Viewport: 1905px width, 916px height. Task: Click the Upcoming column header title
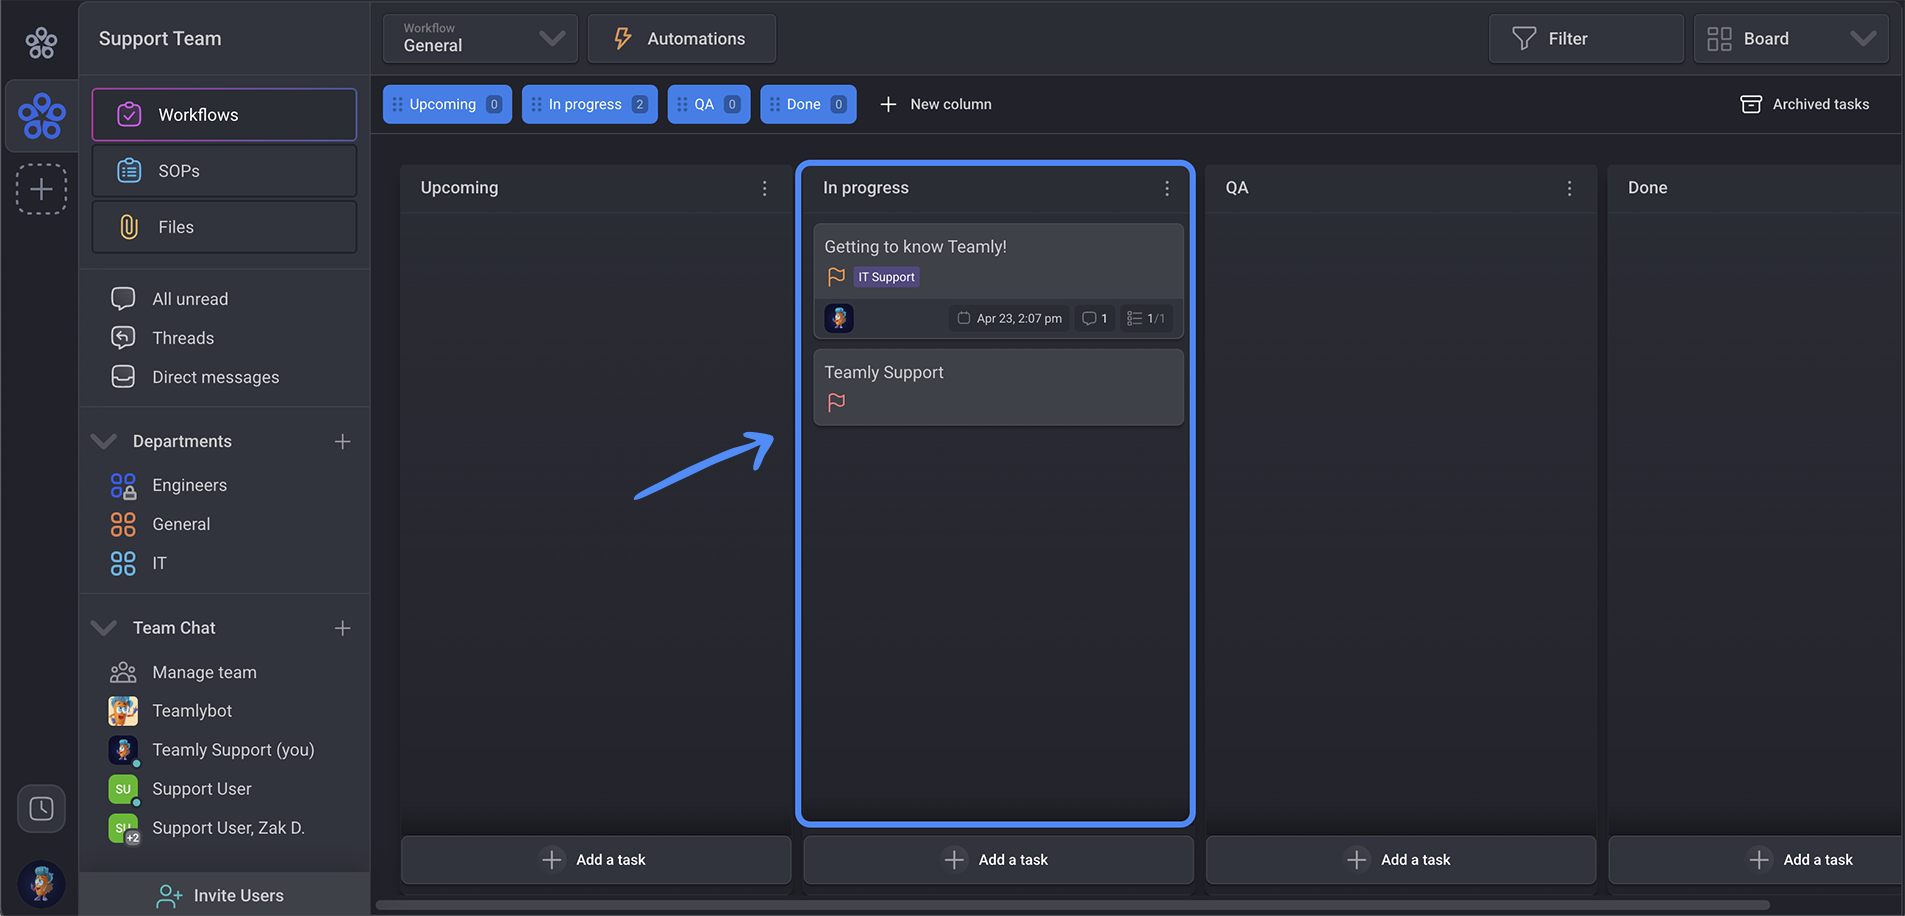459,188
